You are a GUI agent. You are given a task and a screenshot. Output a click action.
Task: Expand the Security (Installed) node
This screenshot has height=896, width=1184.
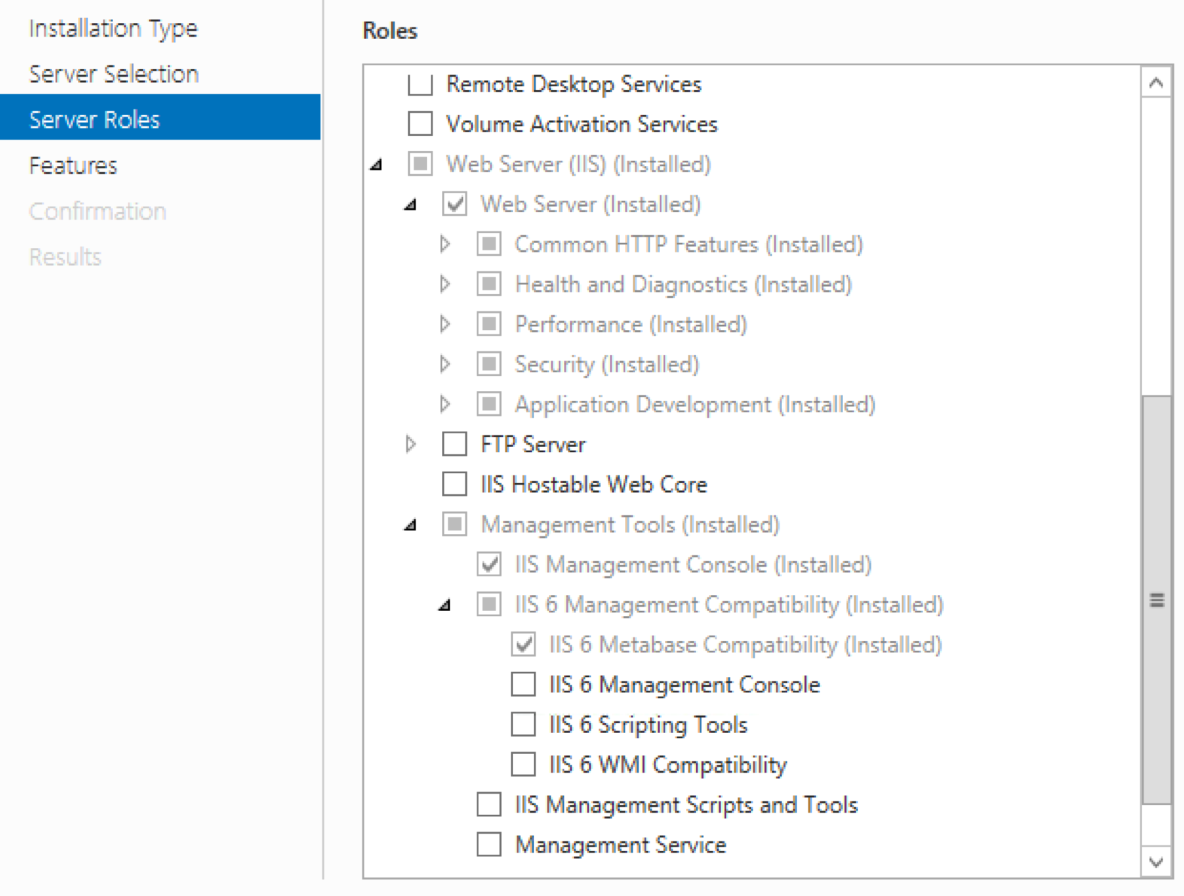(445, 364)
